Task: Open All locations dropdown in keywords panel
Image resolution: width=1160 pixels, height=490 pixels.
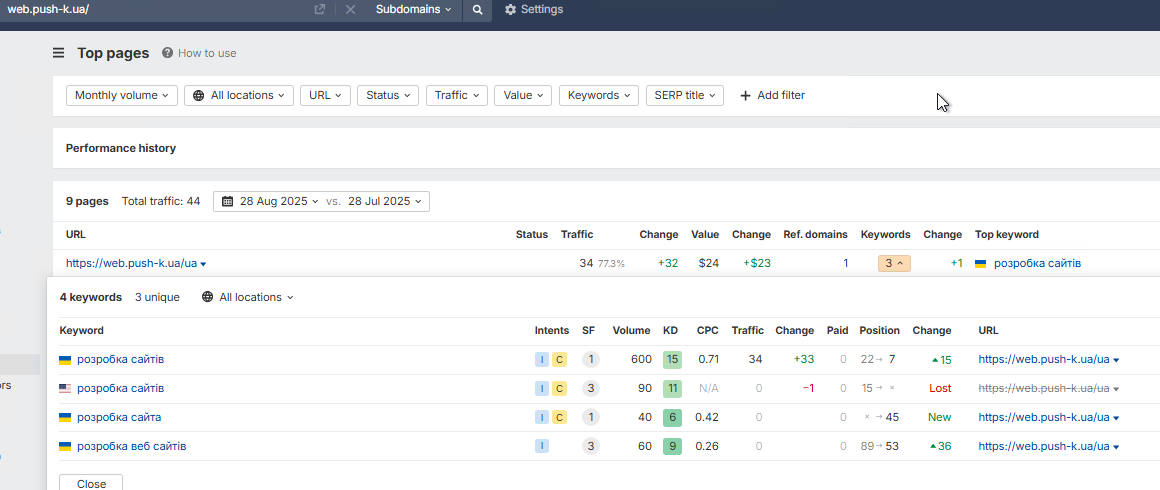Action: click(x=247, y=297)
